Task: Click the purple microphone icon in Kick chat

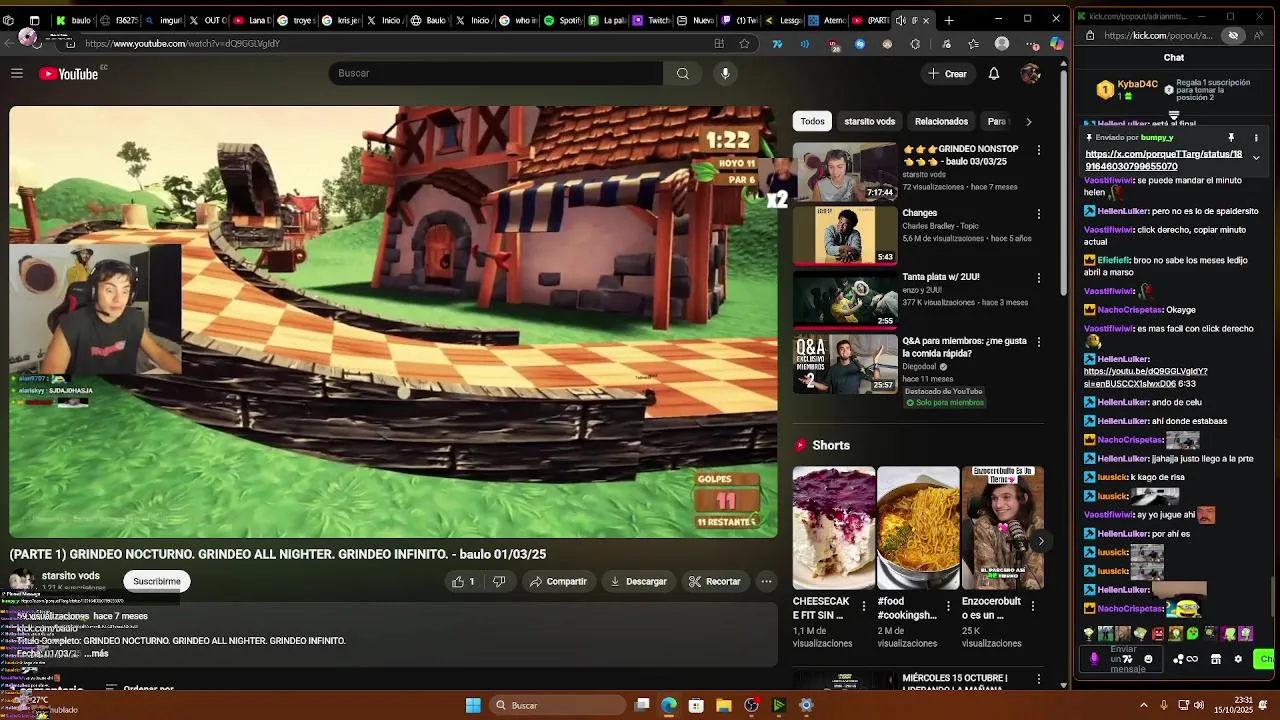Action: click(x=1094, y=659)
